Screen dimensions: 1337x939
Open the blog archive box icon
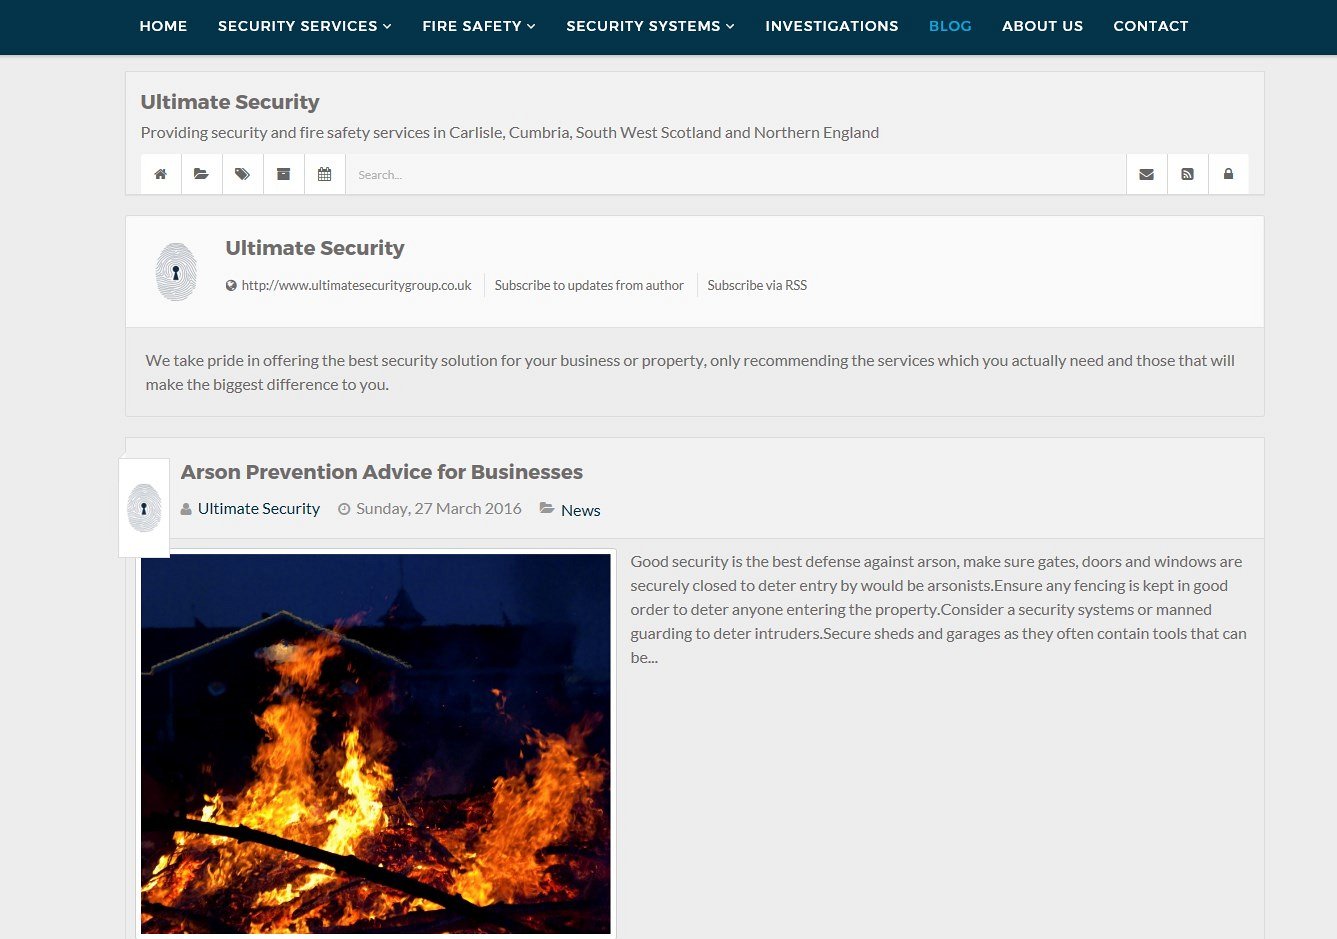point(283,174)
